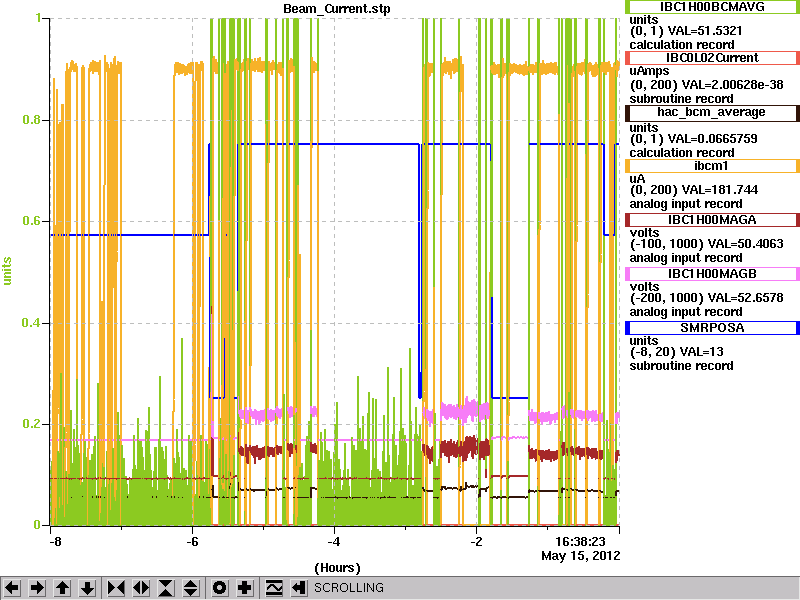Click 'uAmps' under IBC0L02Current
Viewport: 800px width, 600px height.
coord(649,71)
